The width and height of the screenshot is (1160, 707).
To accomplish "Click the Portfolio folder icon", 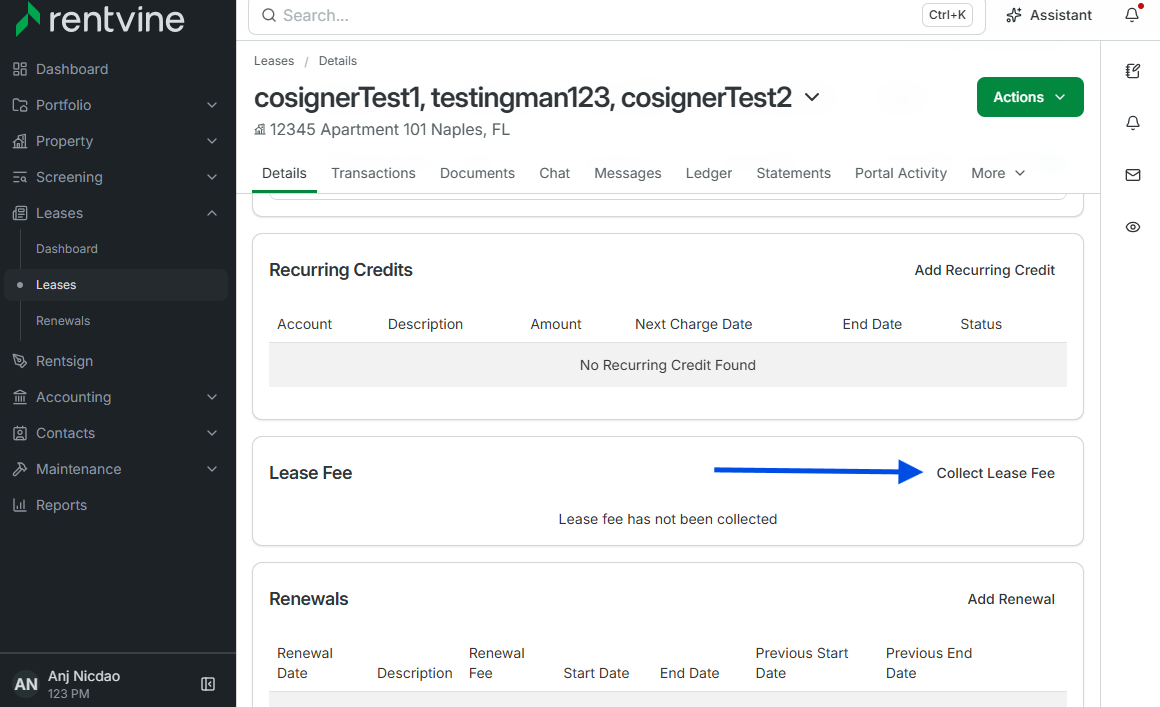I will [x=20, y=105].
